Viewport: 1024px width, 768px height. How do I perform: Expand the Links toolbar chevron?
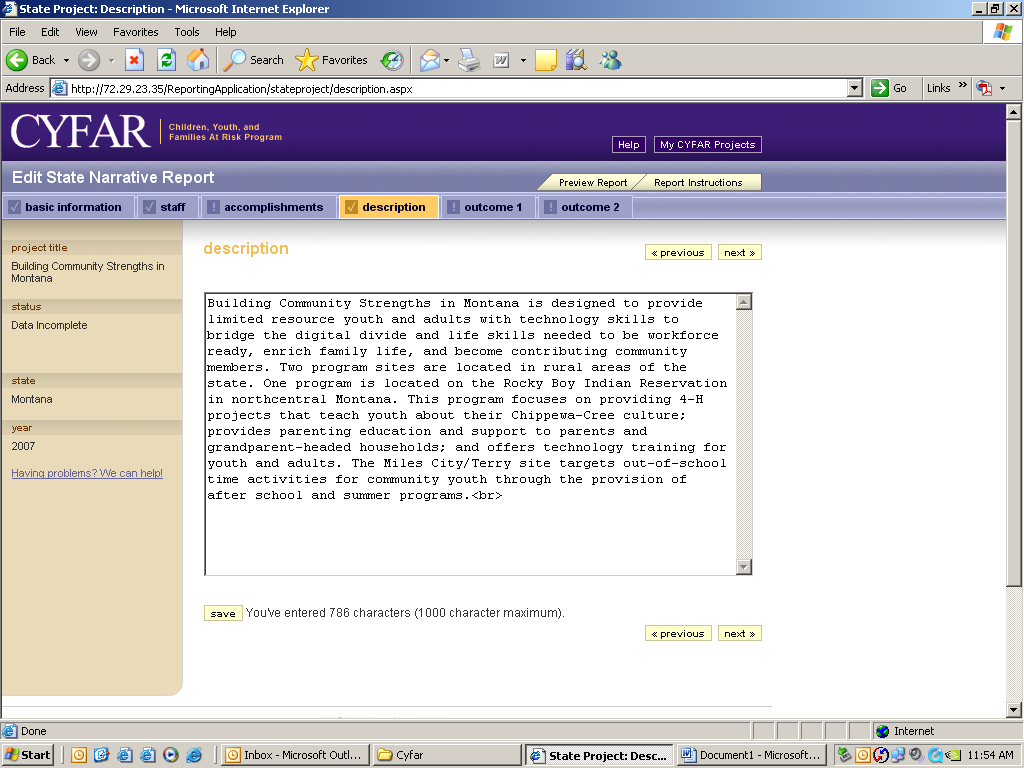[x=963, y=85]
